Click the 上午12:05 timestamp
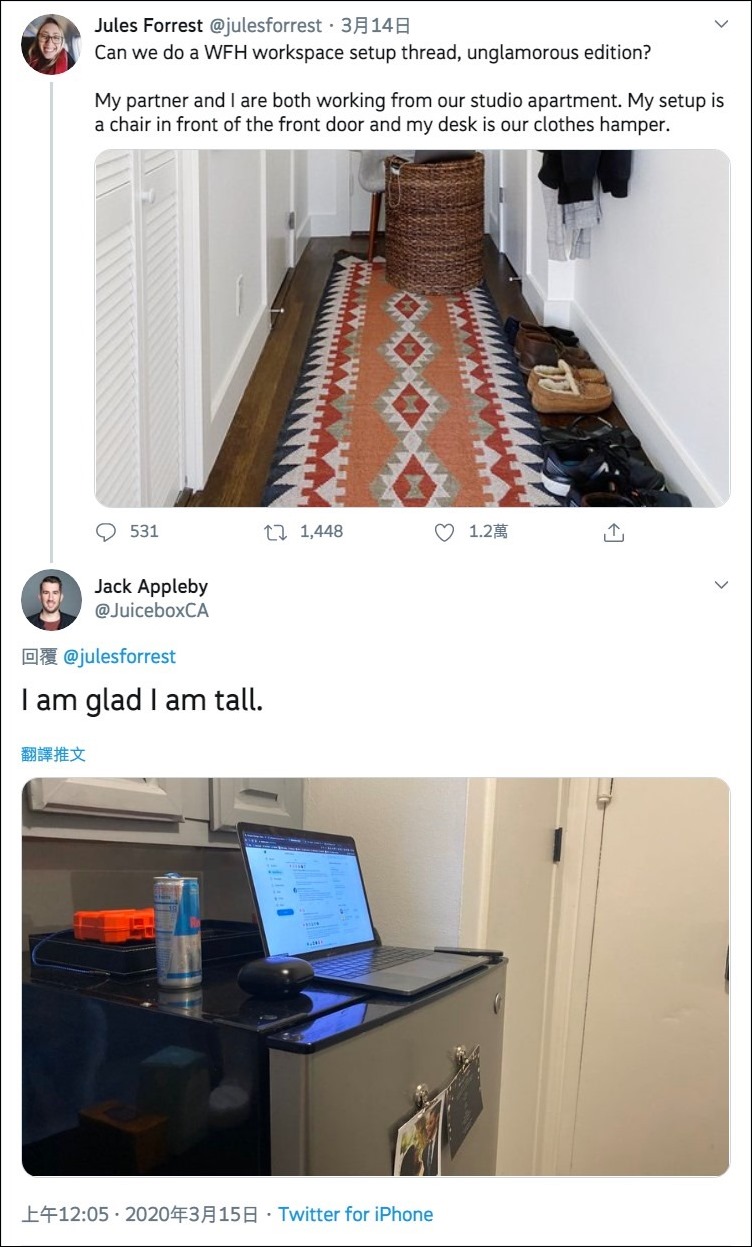 (x=63, y=1214)
